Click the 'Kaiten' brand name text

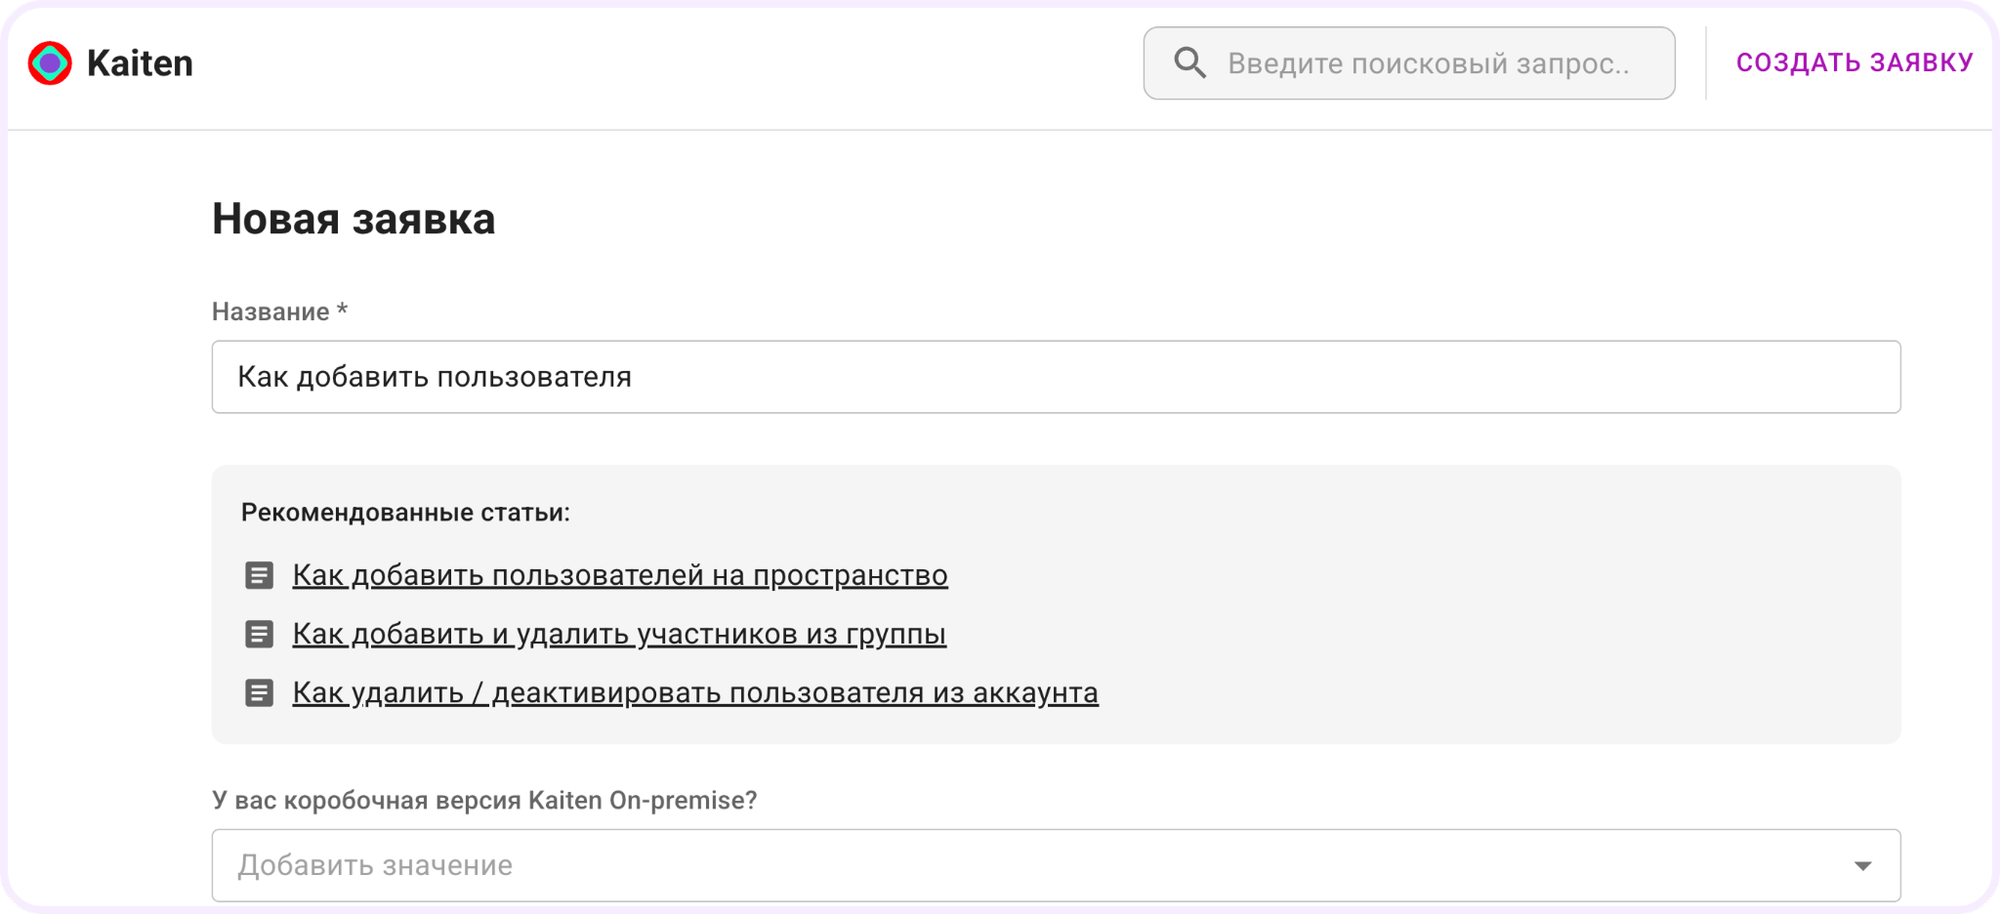coord(140,63)
